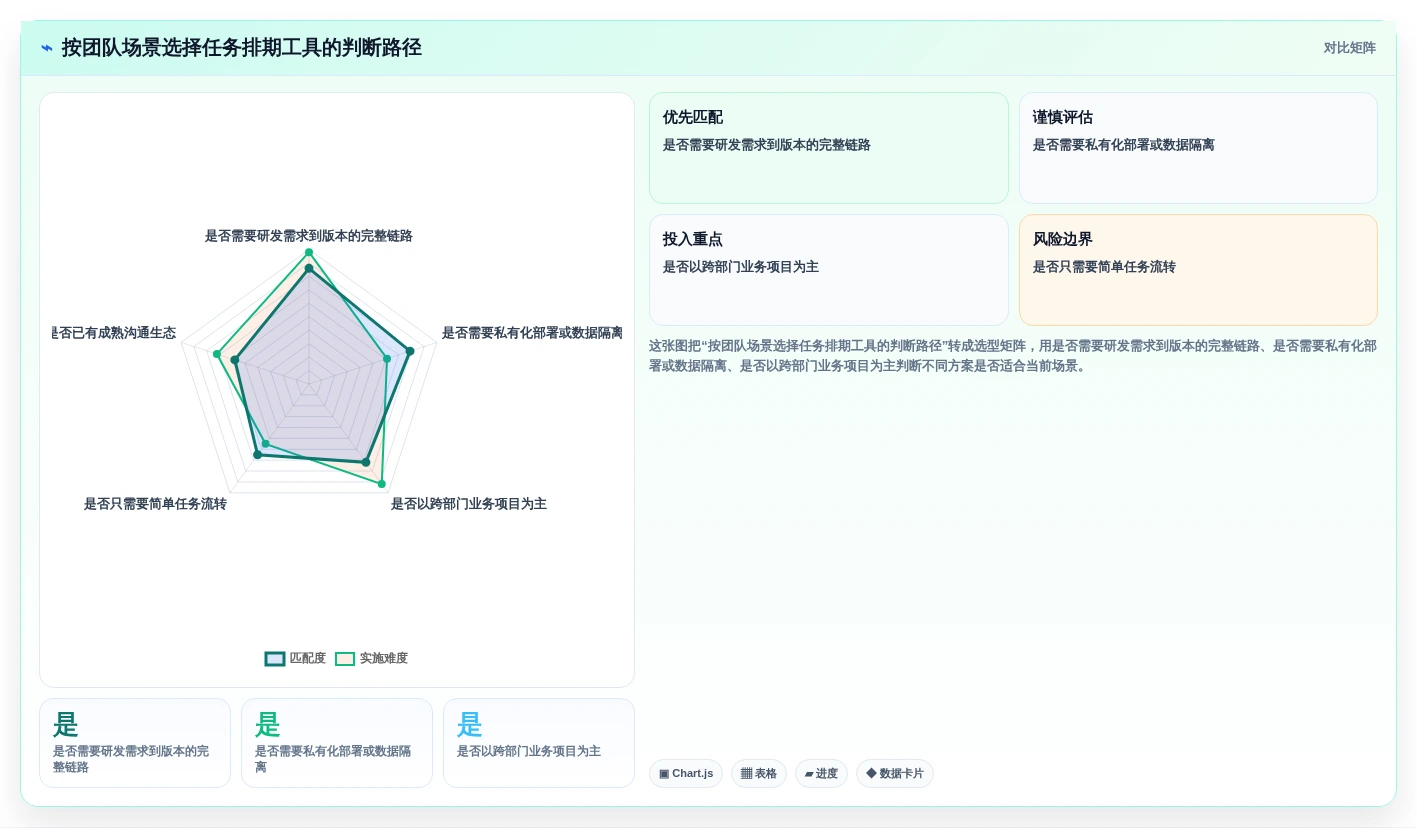This screenshot has width=1417, height=828.
Task: Open the 谨慎评估 matrix card
Action: (1198, 148)
